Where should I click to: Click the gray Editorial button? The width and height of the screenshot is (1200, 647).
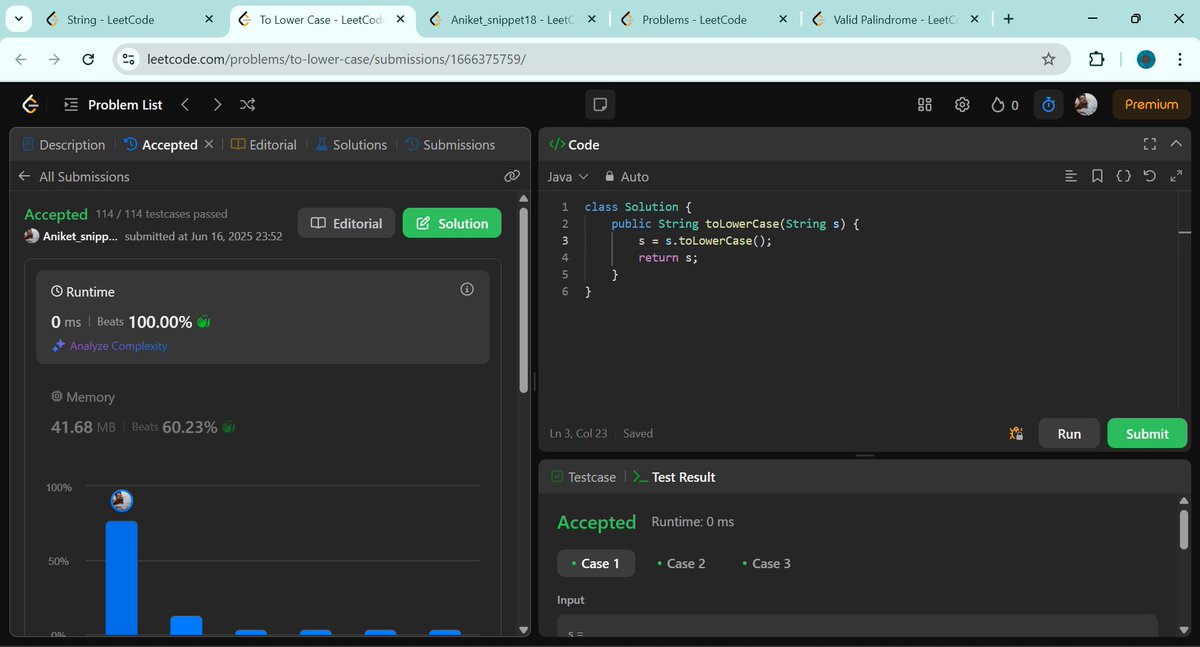[x=346, y=223]
